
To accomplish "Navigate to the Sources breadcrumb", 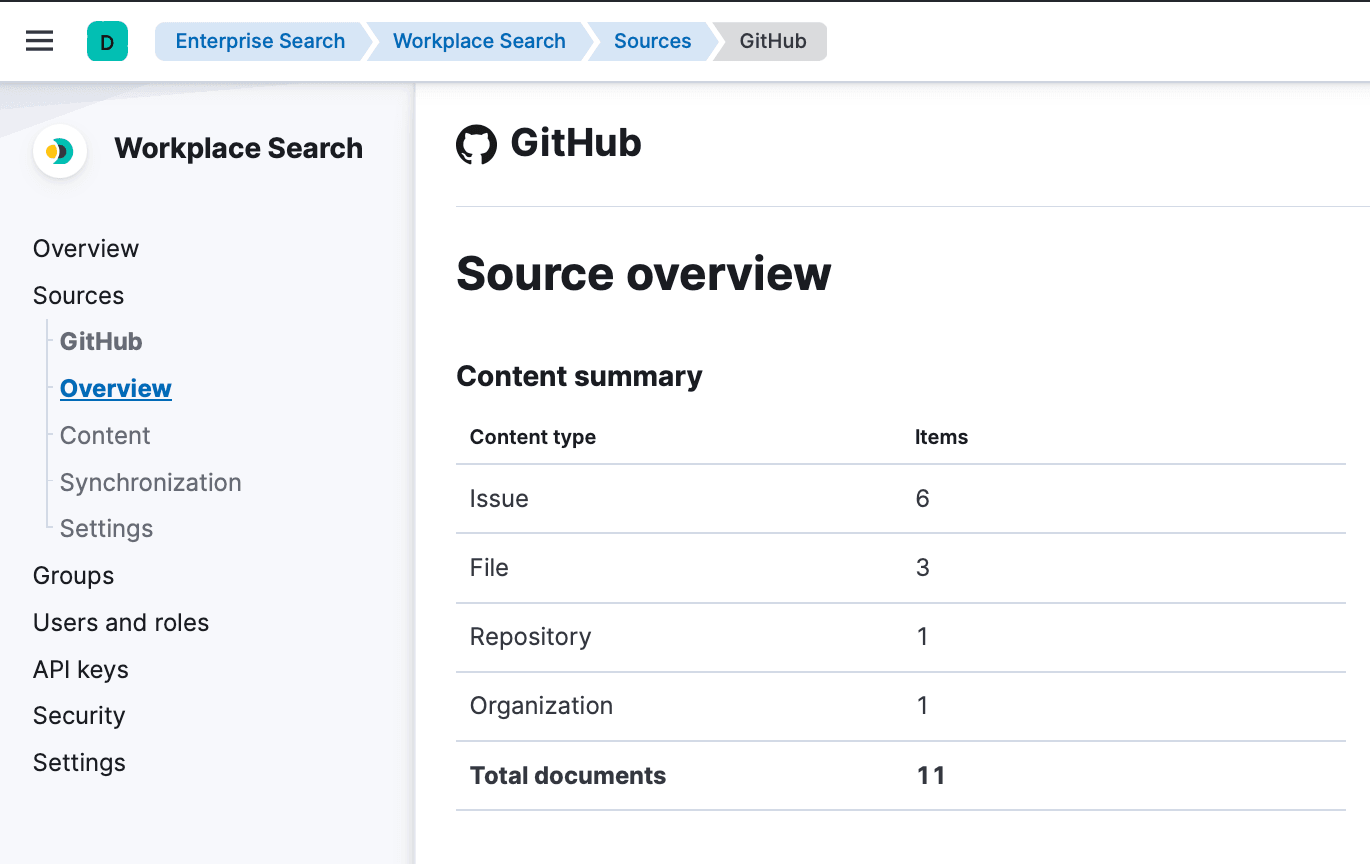I will click(x=652, y=41).
